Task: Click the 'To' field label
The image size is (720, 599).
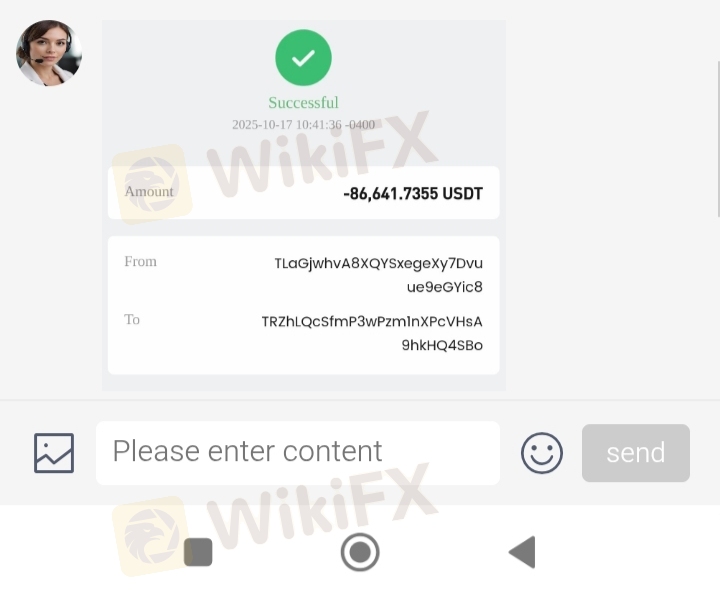Action: 132,319
